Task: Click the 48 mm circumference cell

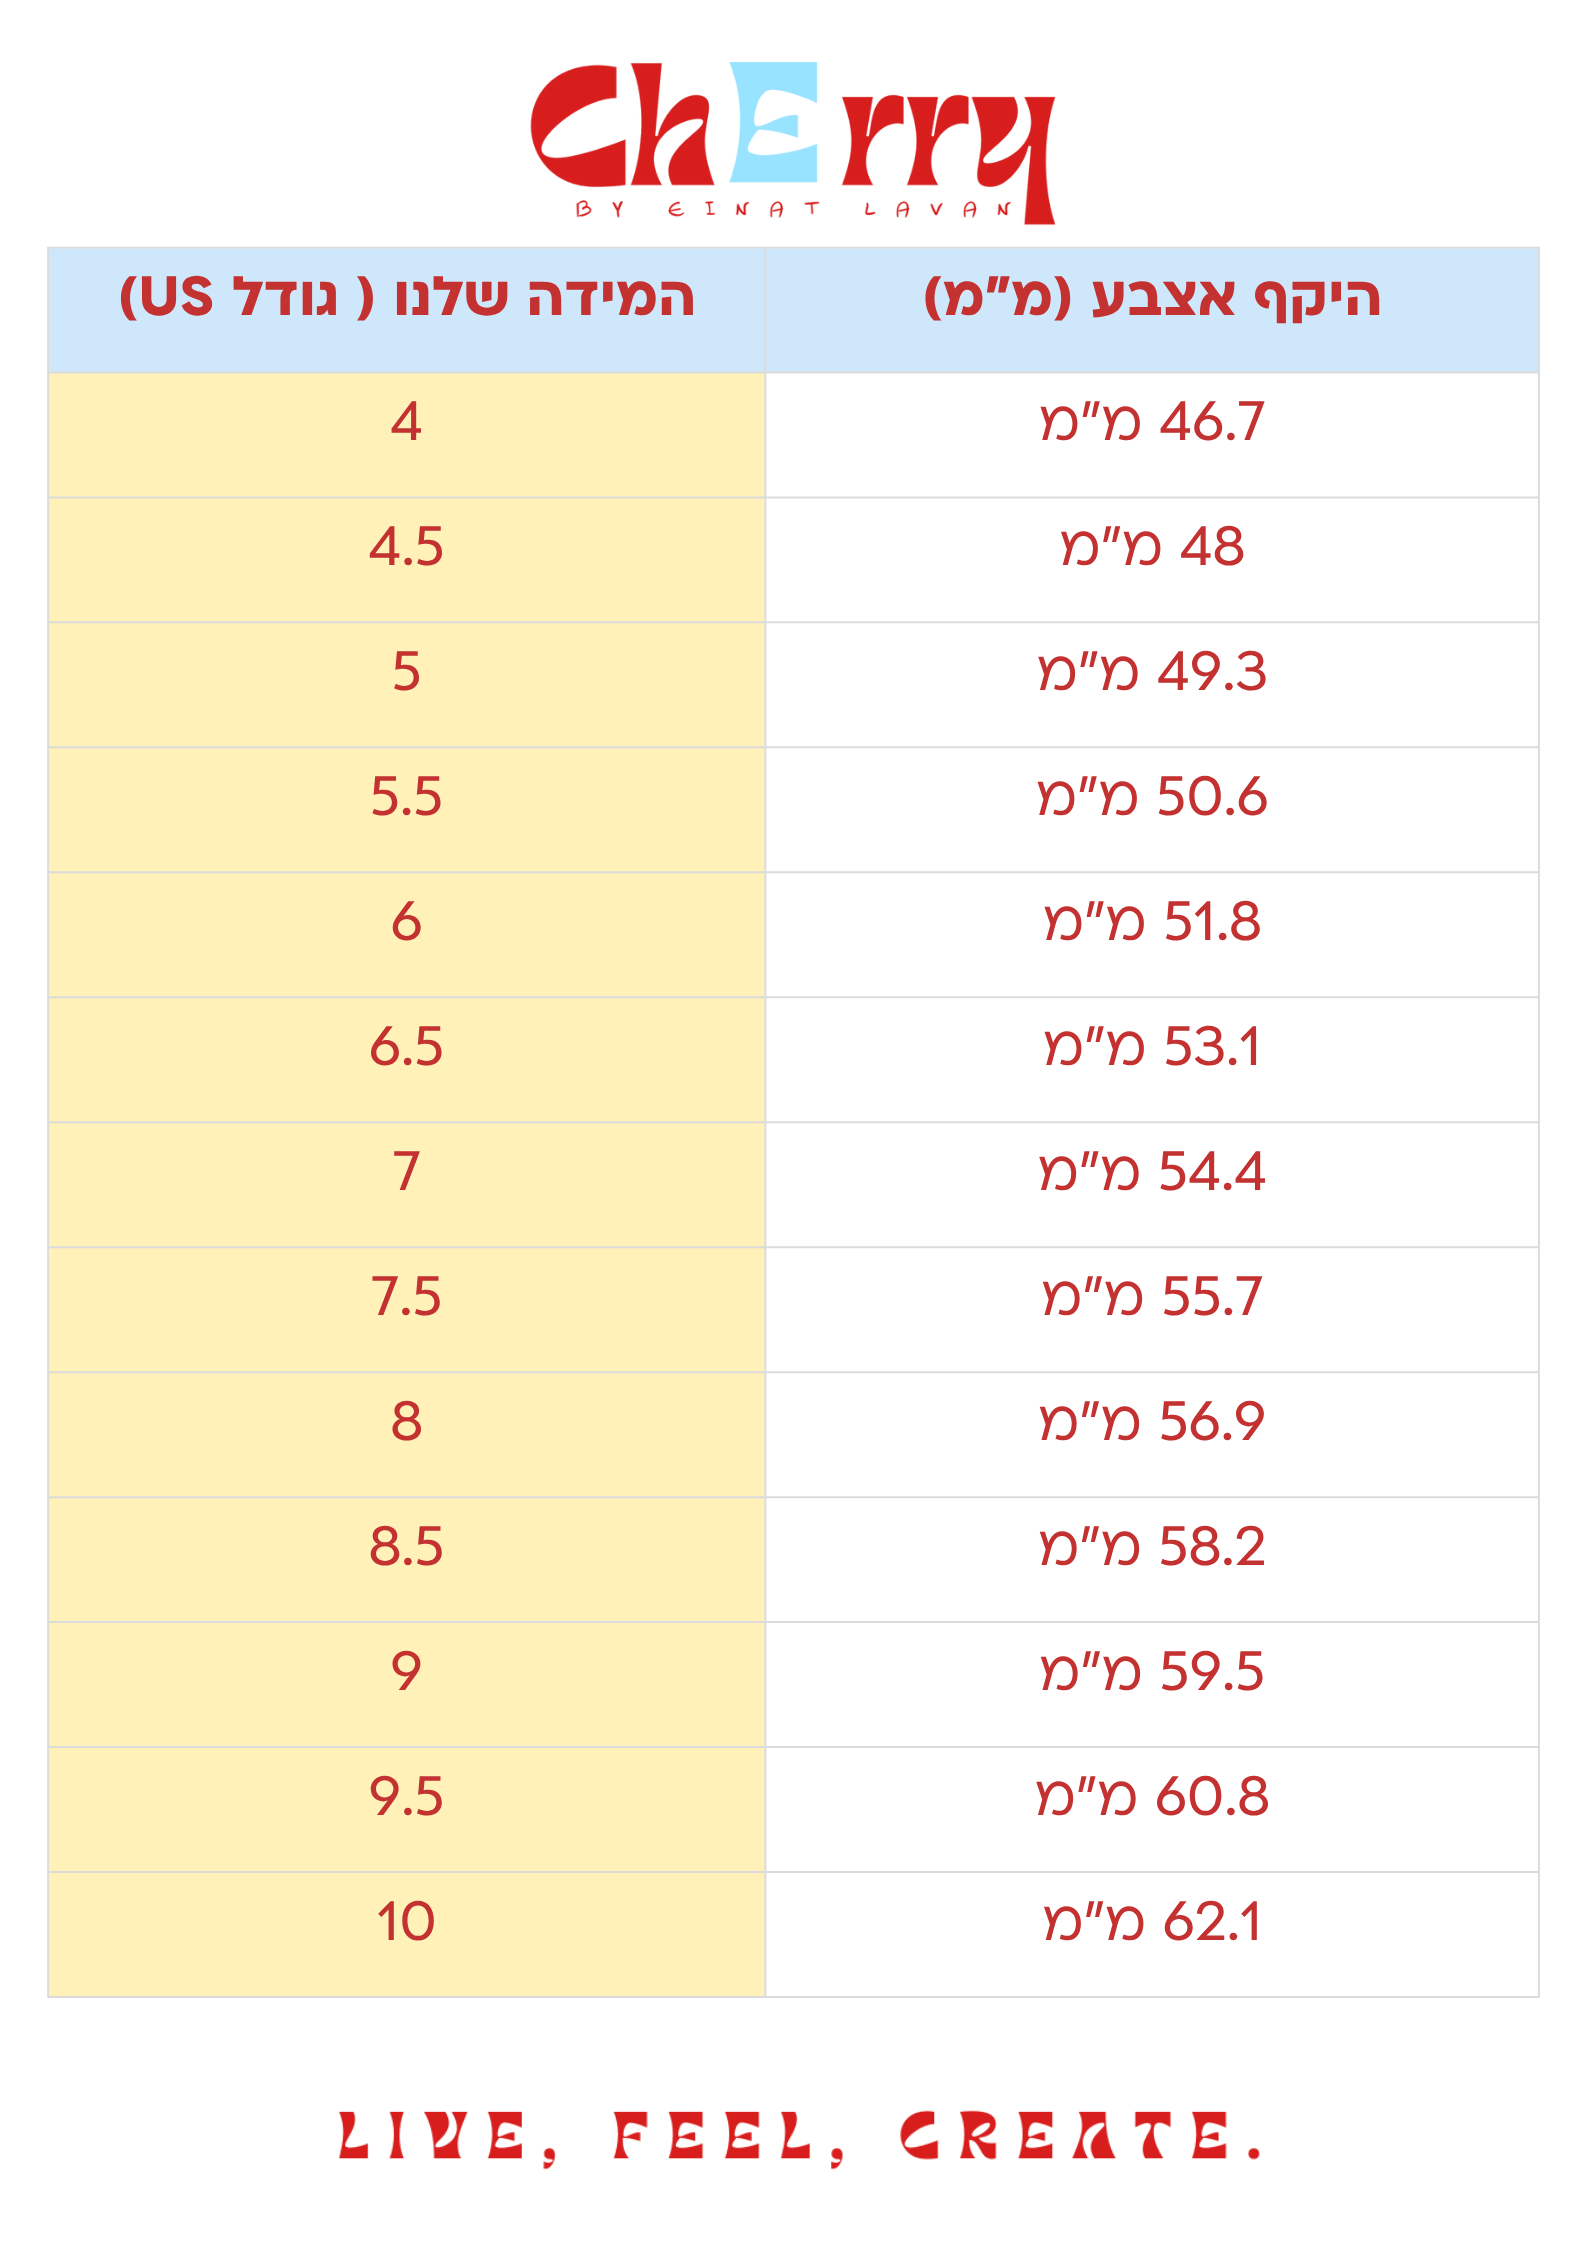Action: (x=1152, y=547)
